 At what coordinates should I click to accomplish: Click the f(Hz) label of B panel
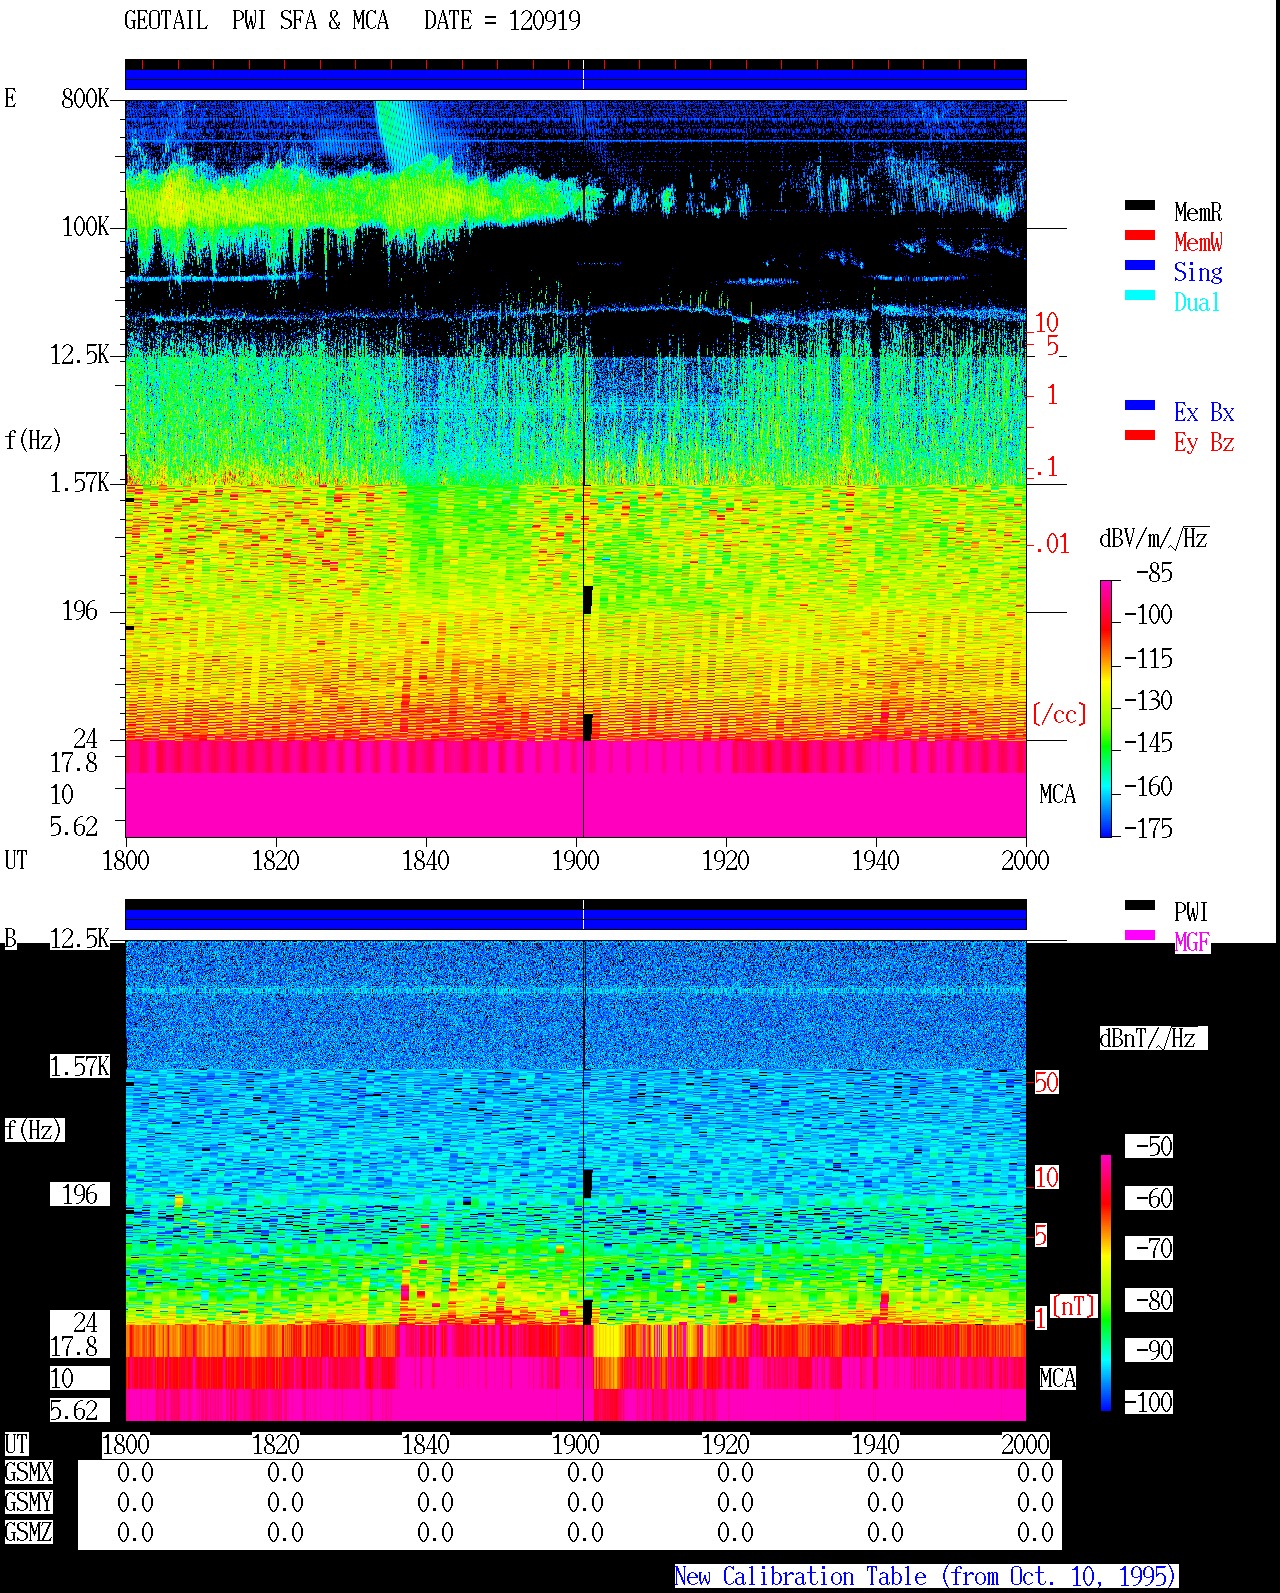33,1131
